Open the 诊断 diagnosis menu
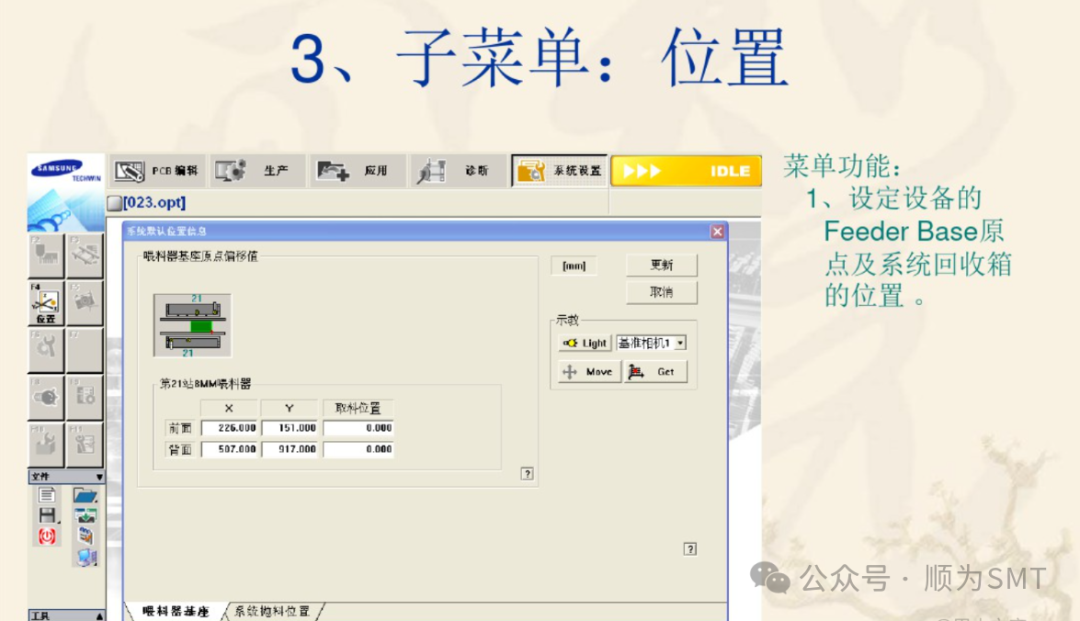Screen dimensions: 1080x621 pos(459,171)
